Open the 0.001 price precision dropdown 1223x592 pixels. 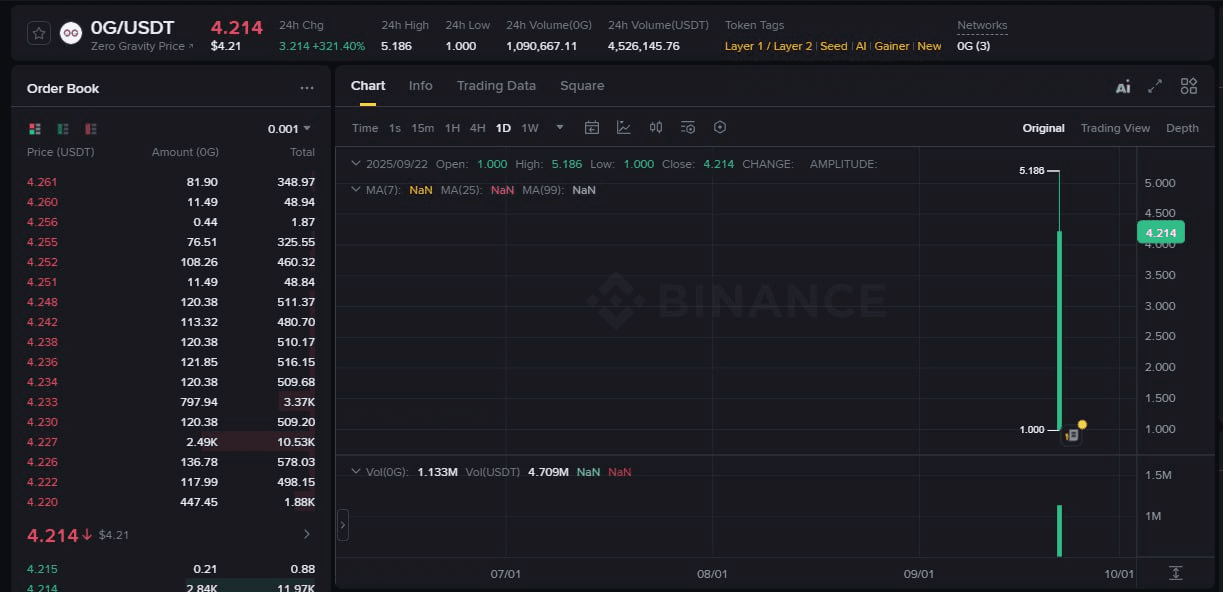pos(290,129)
